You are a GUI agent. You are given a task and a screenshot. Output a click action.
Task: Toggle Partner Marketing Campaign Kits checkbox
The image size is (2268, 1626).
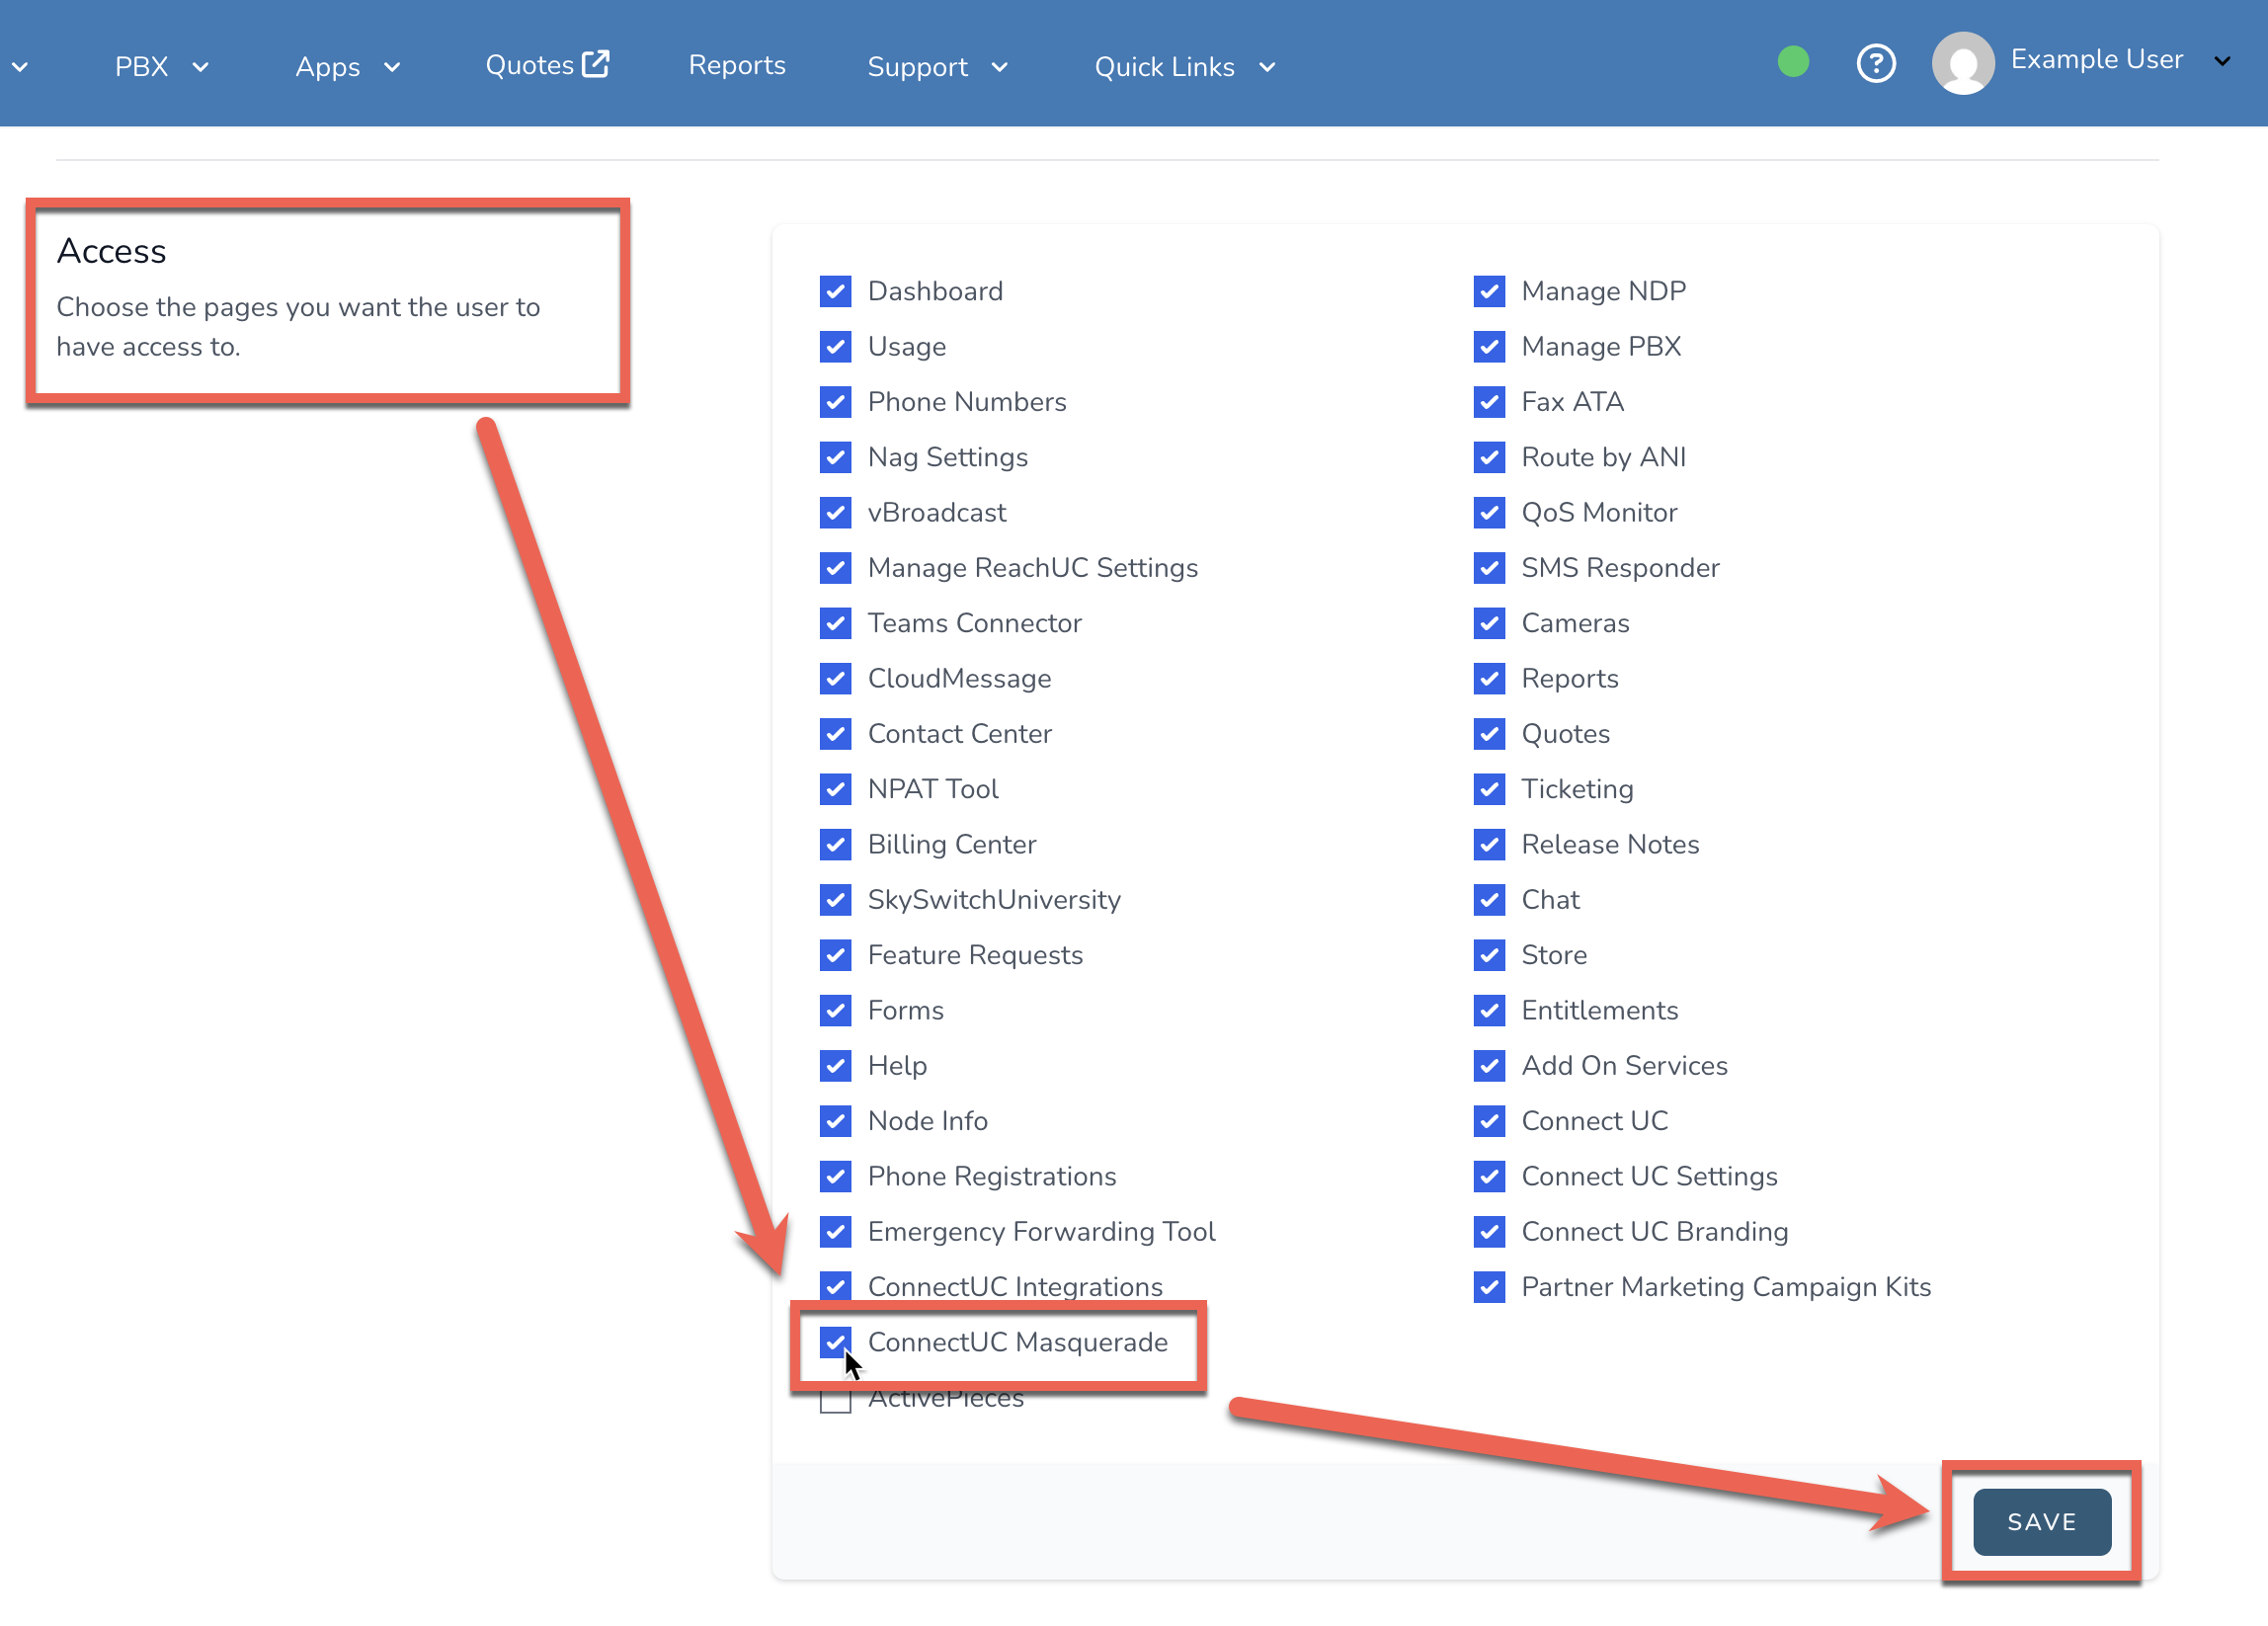click(1489, 1287)
